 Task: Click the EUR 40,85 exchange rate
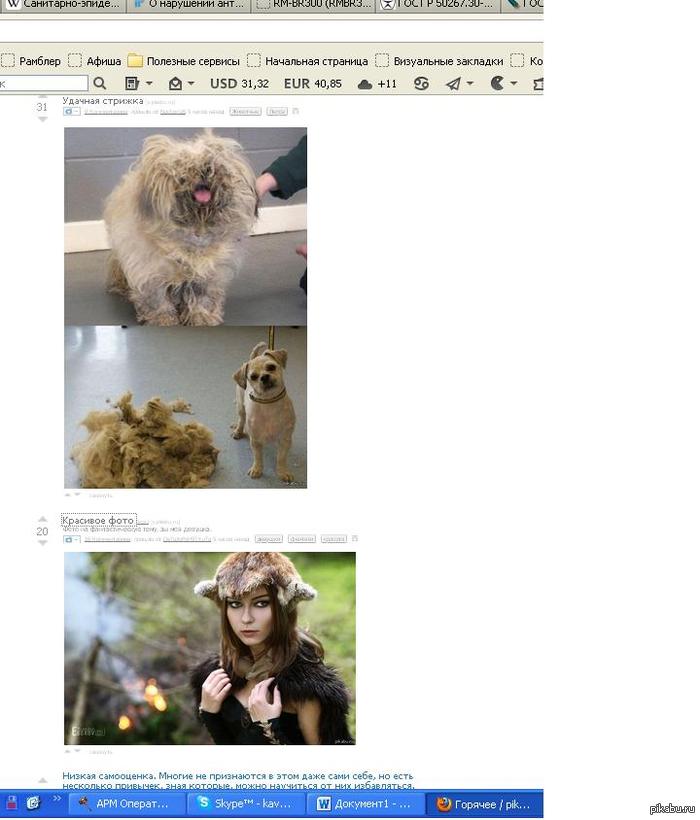tap(312, 84)
